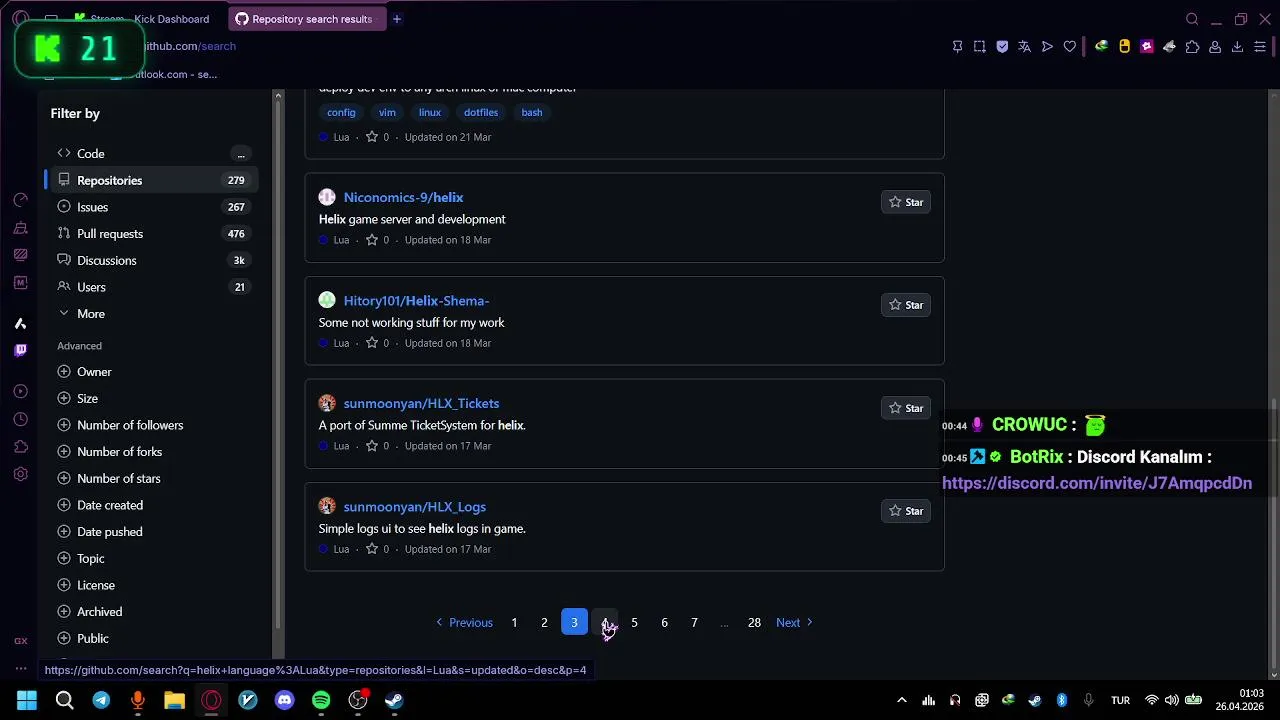Image resolution: width=1280 pixels, height=720 pixels.
Task: Open the translate page icon
Action: (x=1024, y=46)
